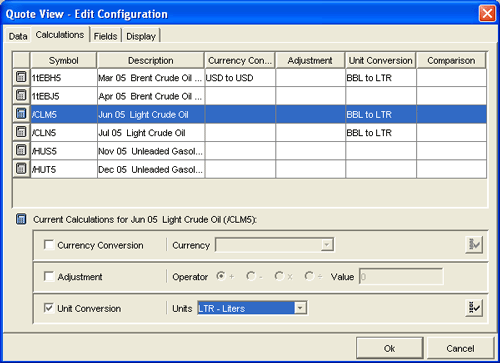This screenshot has width=500, height=363.
Task: Click Nov 05 Unleaded Gasol... description
Action: tap(151, 151)
